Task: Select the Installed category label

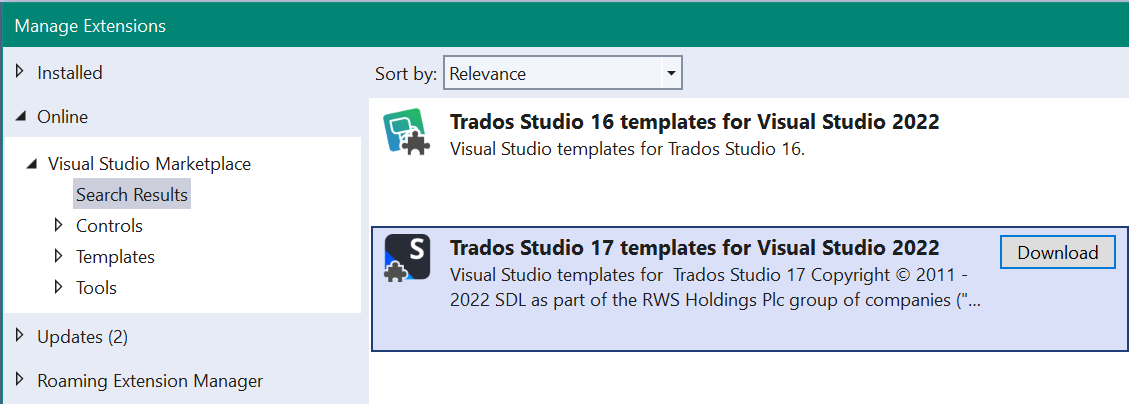Action: 70,73
